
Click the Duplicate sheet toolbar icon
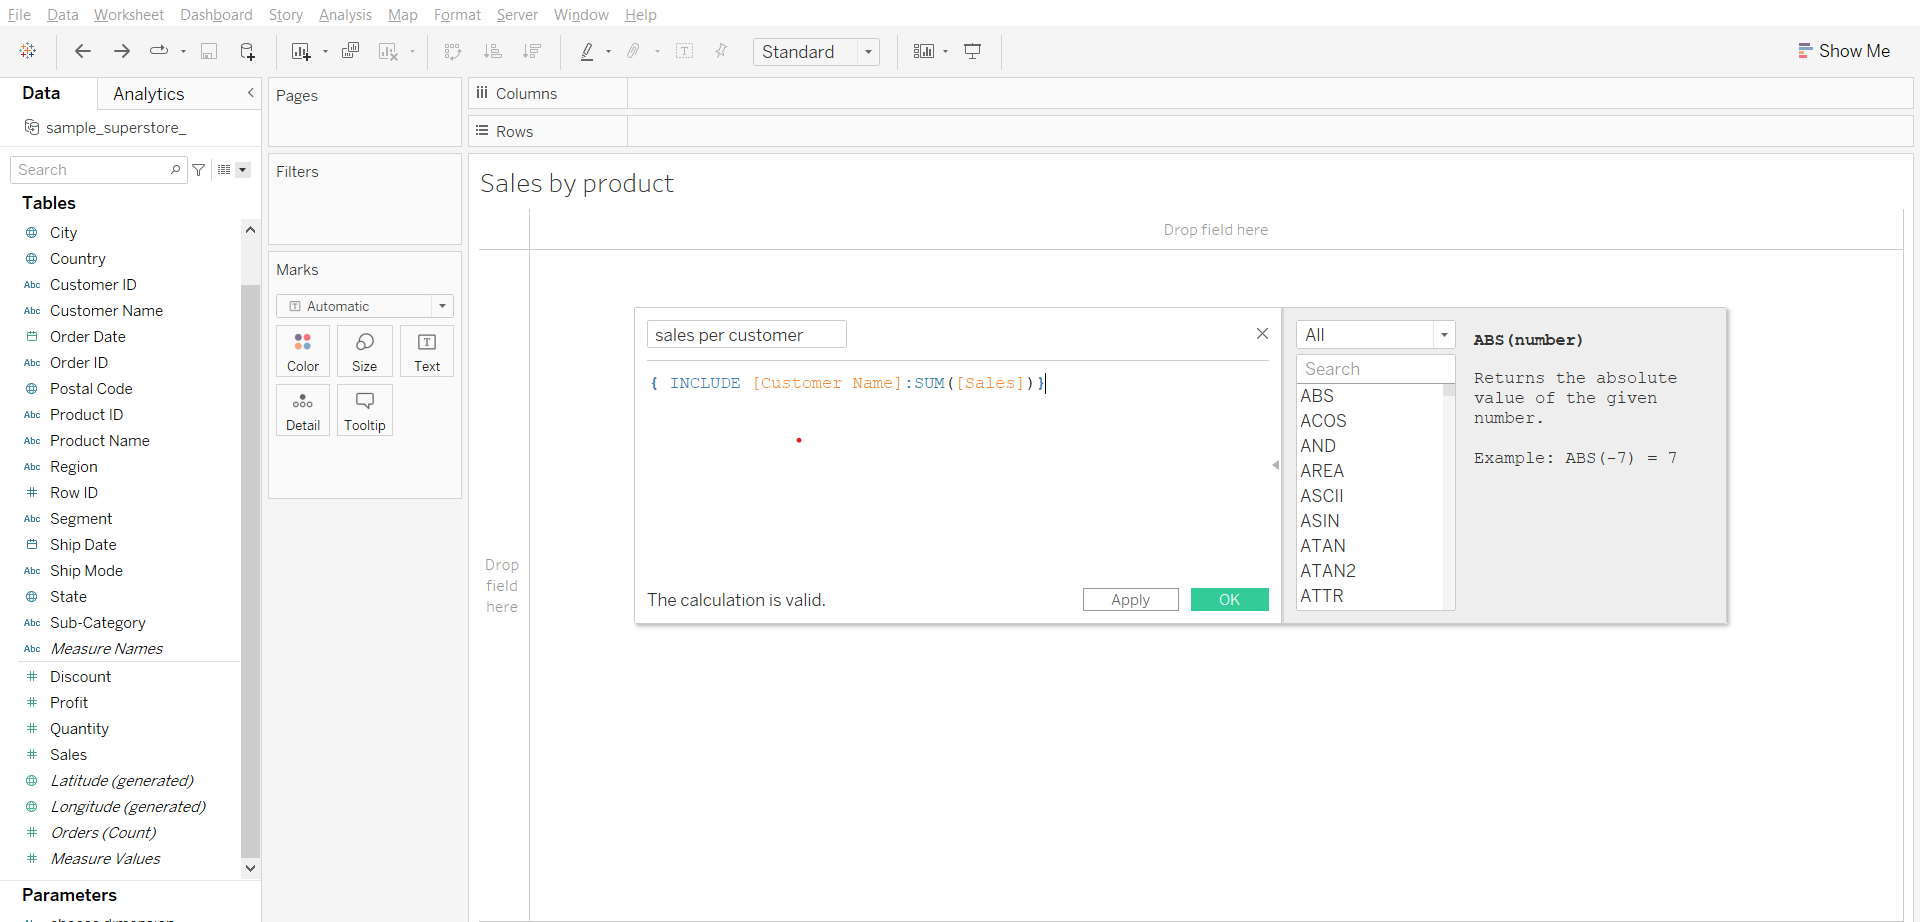coord(350,51)
